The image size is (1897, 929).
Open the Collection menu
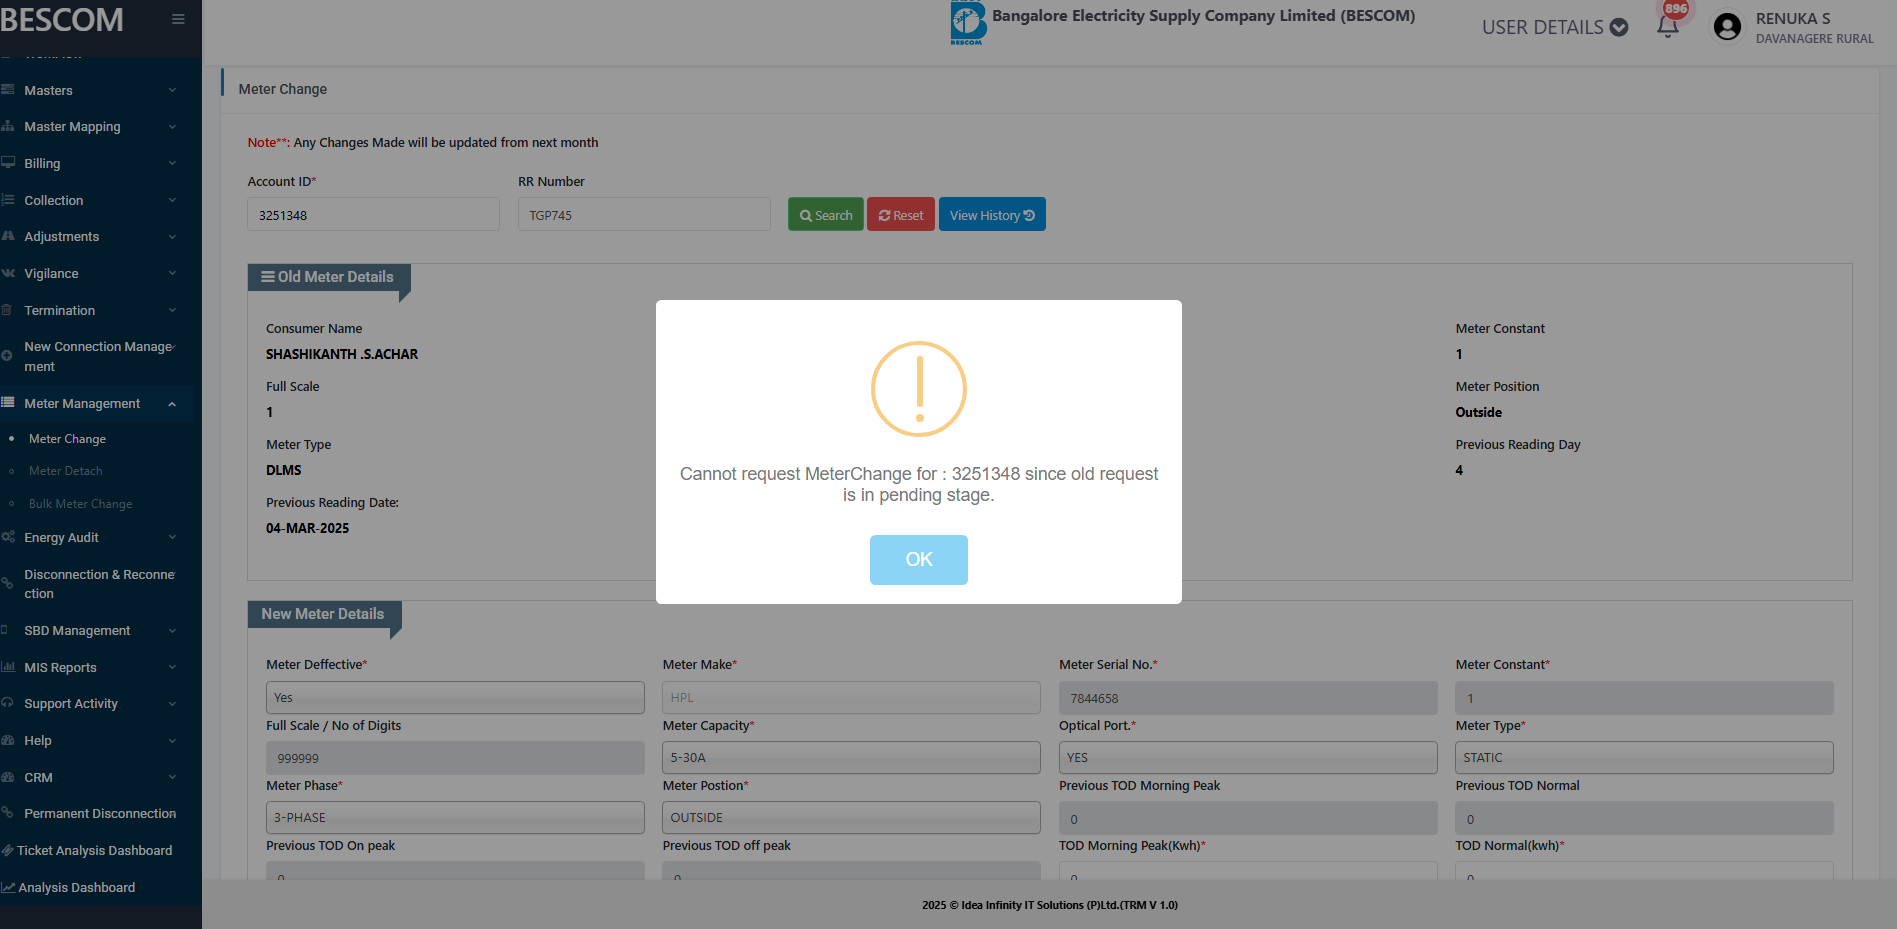(96, 201)
